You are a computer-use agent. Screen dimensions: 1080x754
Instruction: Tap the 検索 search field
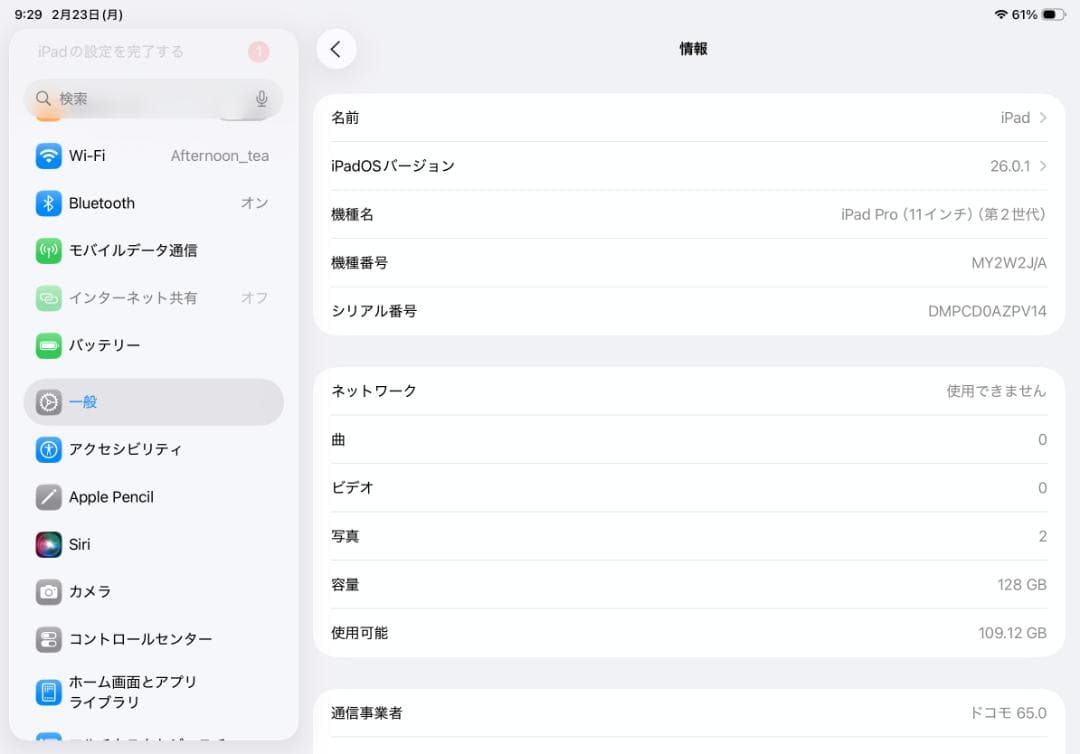(x=154, y=99)
